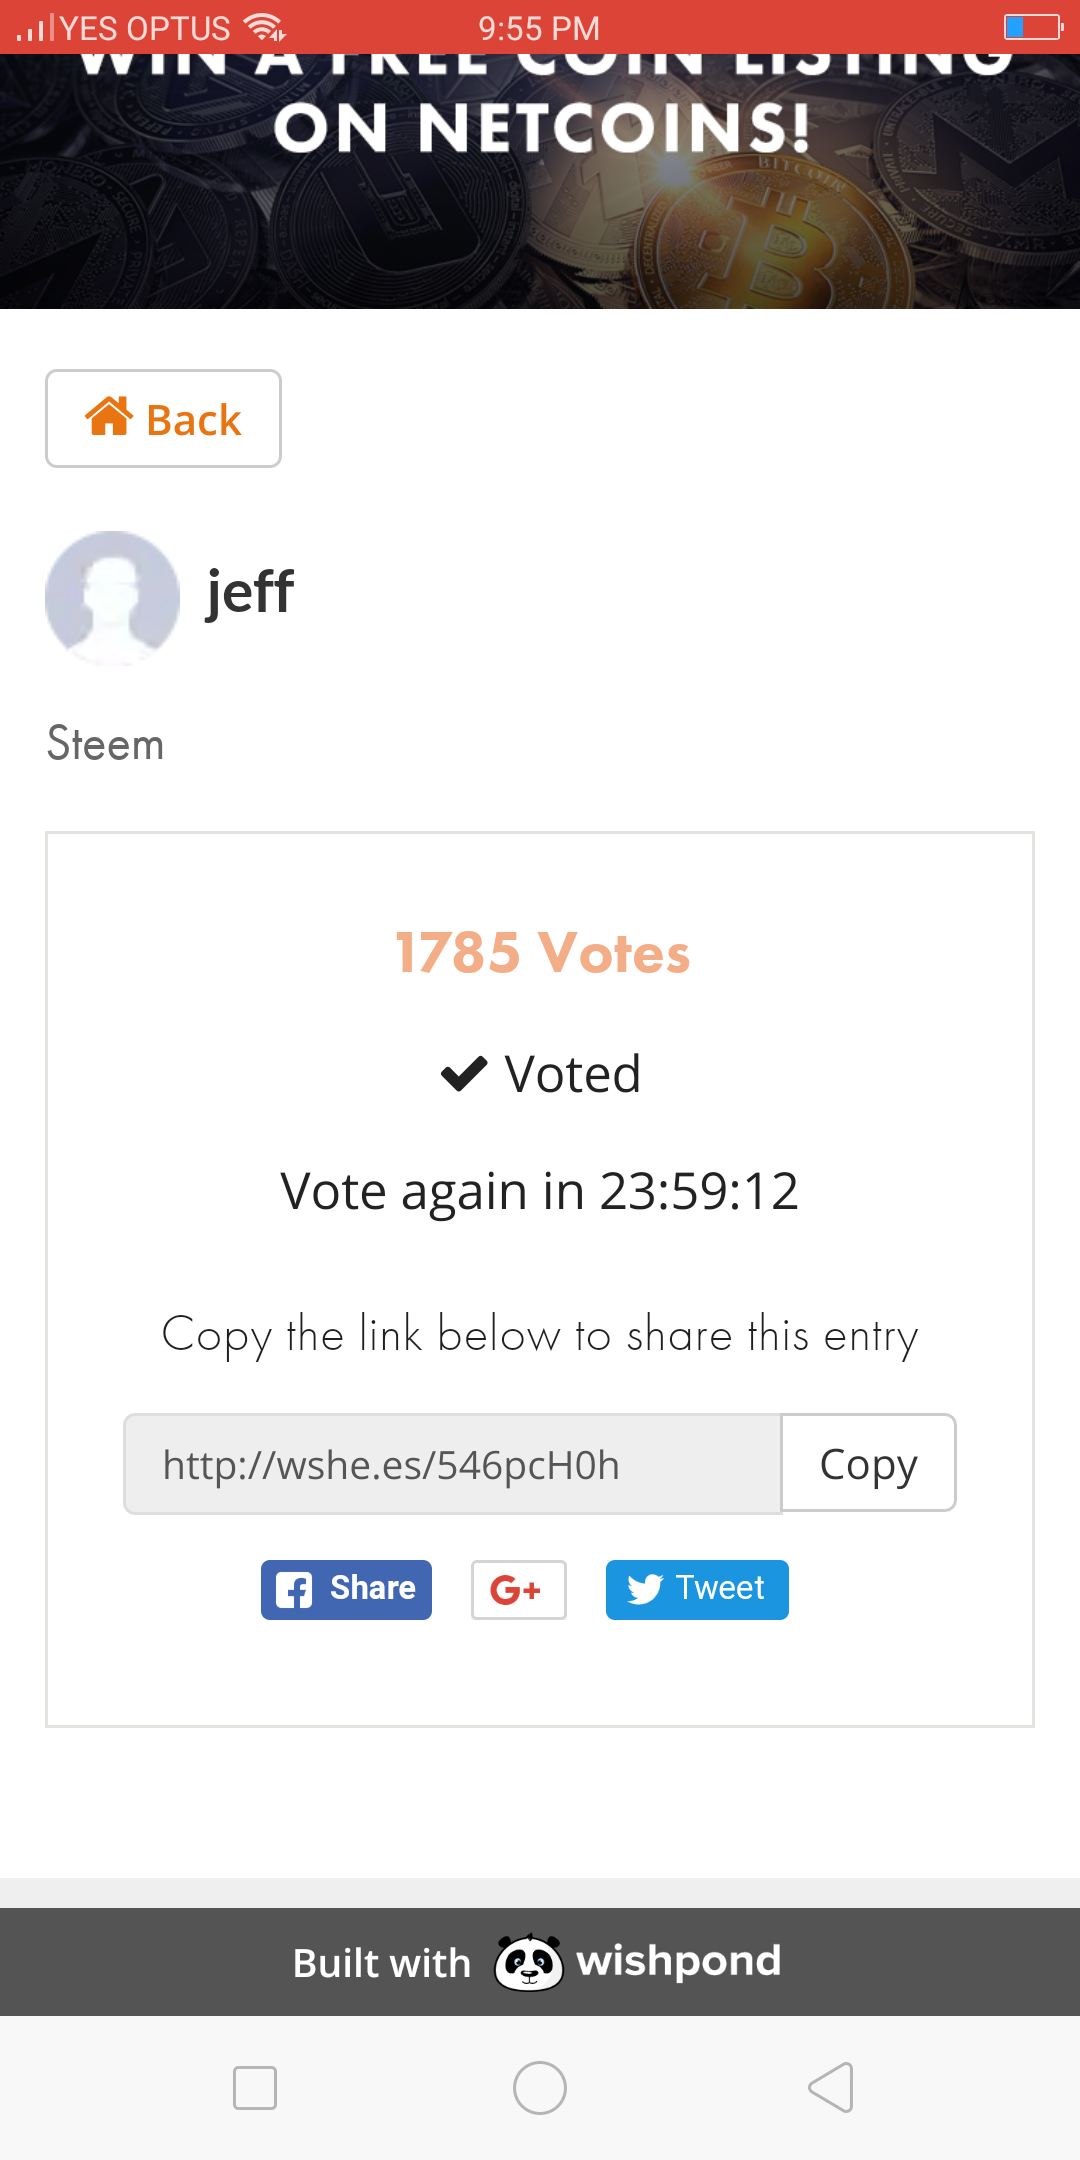Tap the battery indicator in status bar

[x=1034, y=27]
